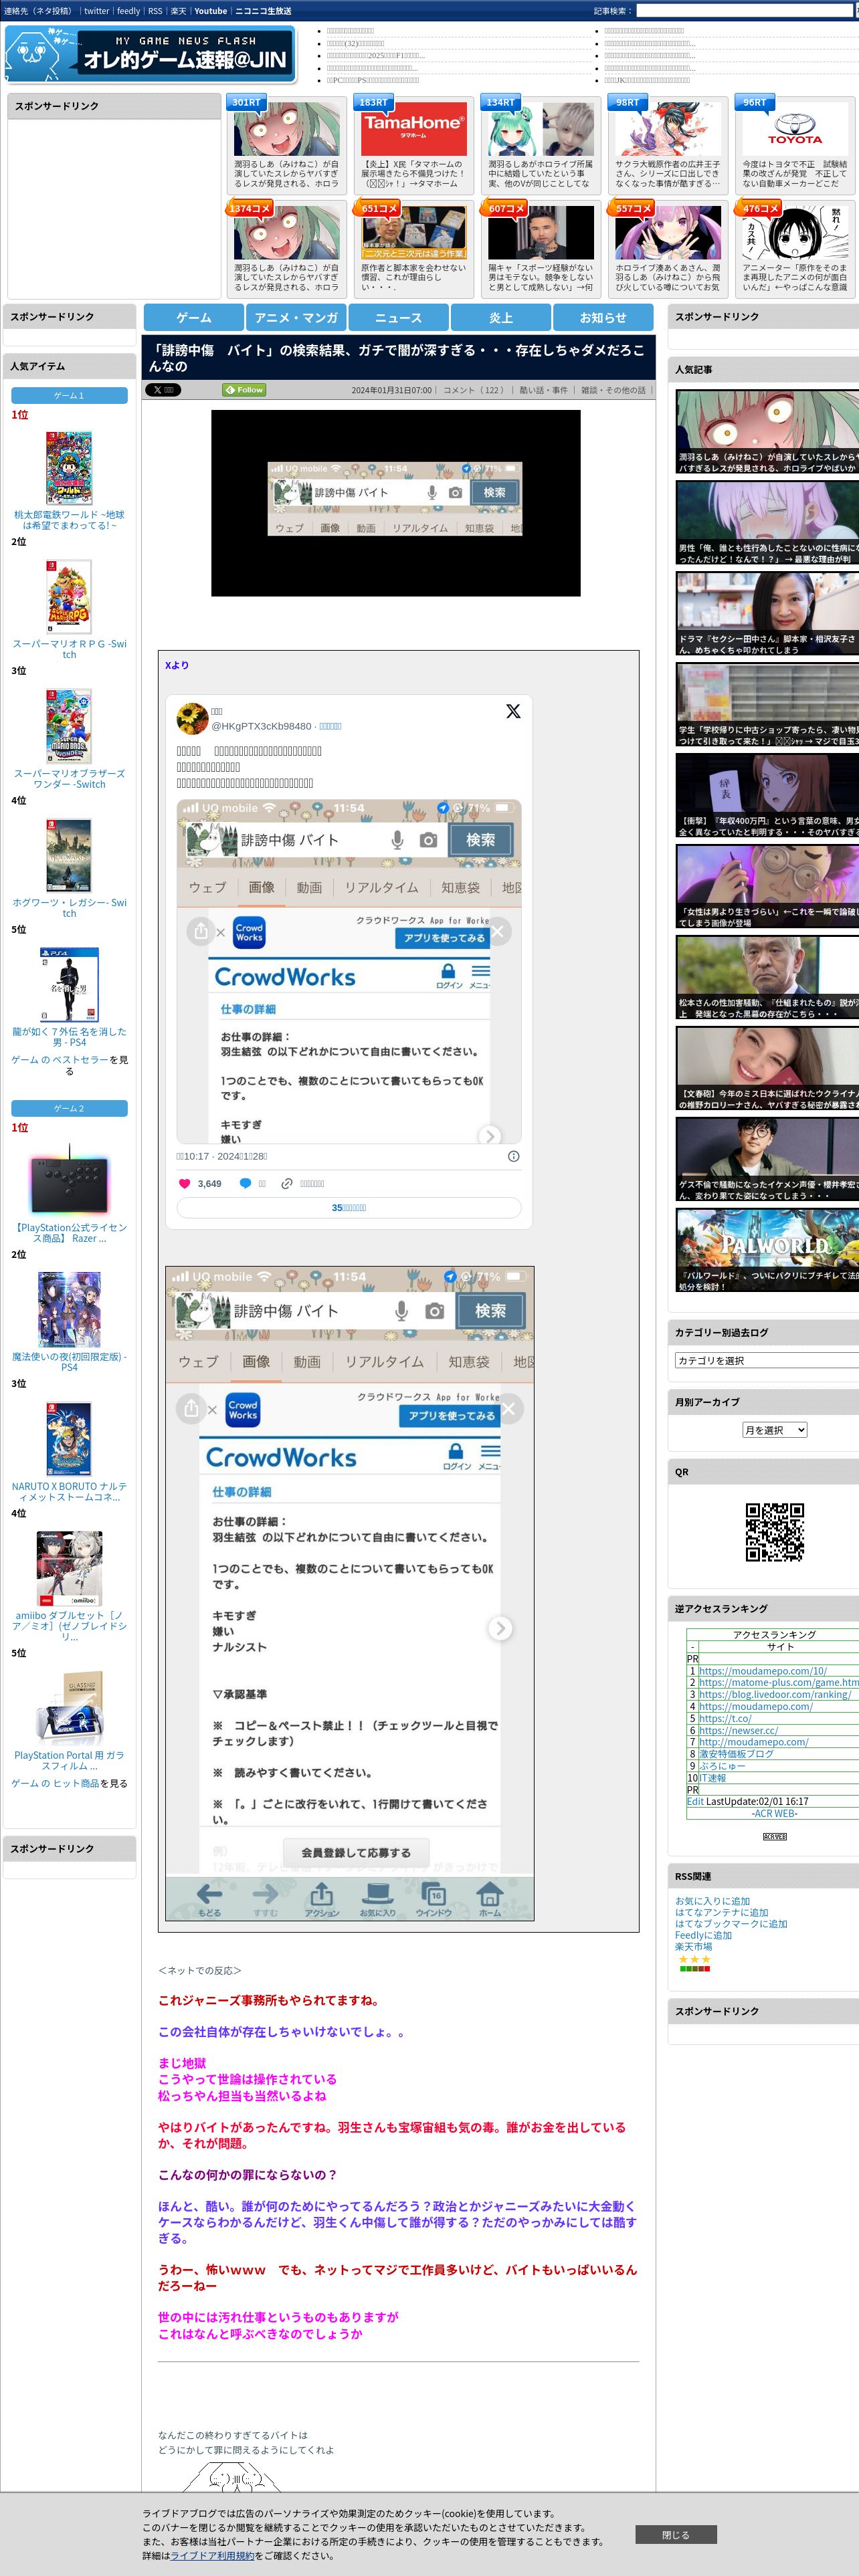Click the next-image arrow in the tweet photo
Viewport: 859px width, 2576px height.
[x=489, y=1135]
